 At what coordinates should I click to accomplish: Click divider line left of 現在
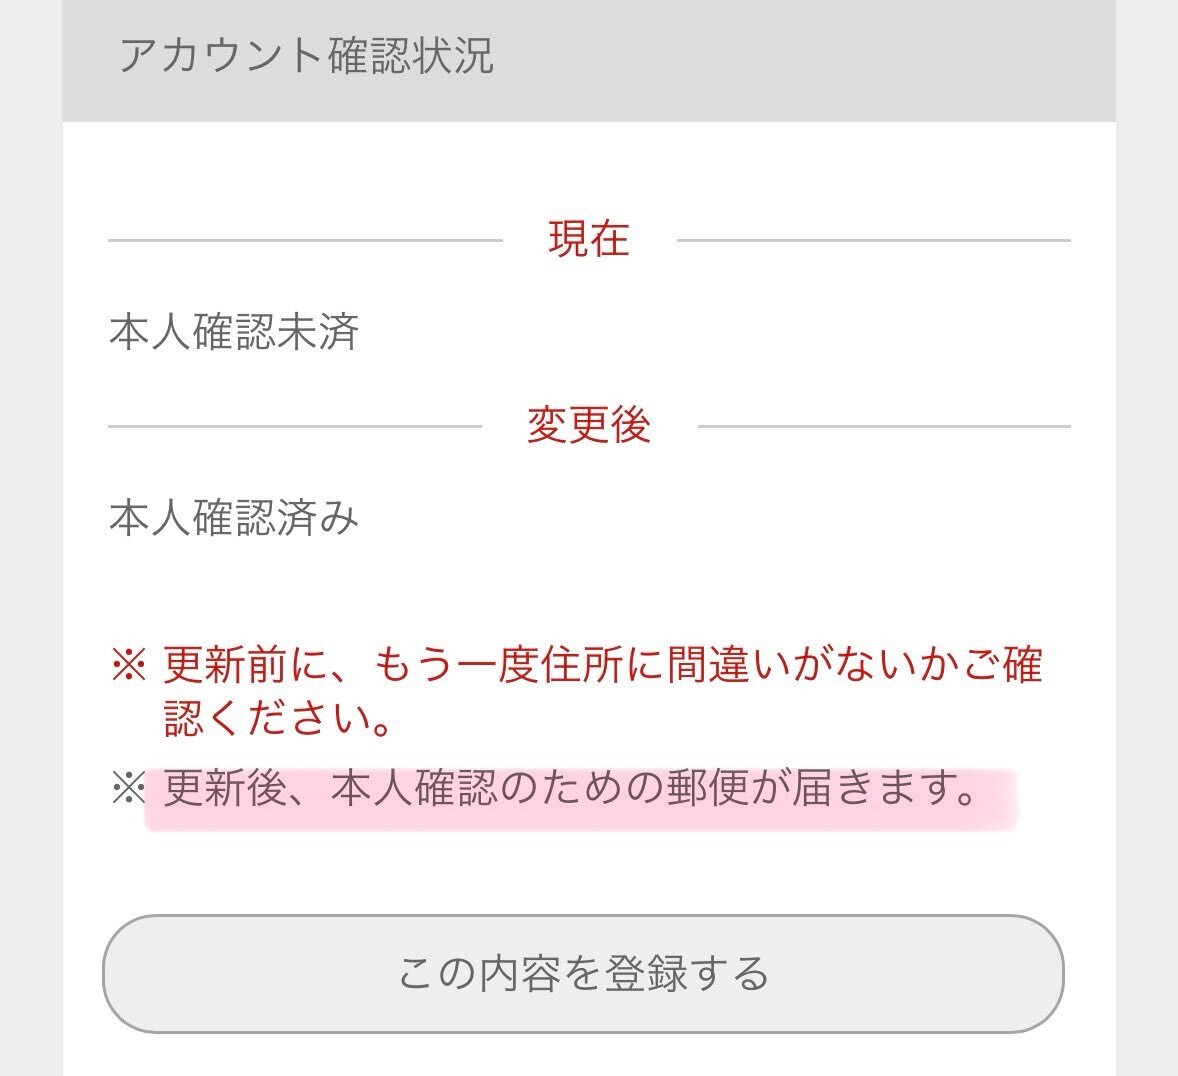pos(305,240)
